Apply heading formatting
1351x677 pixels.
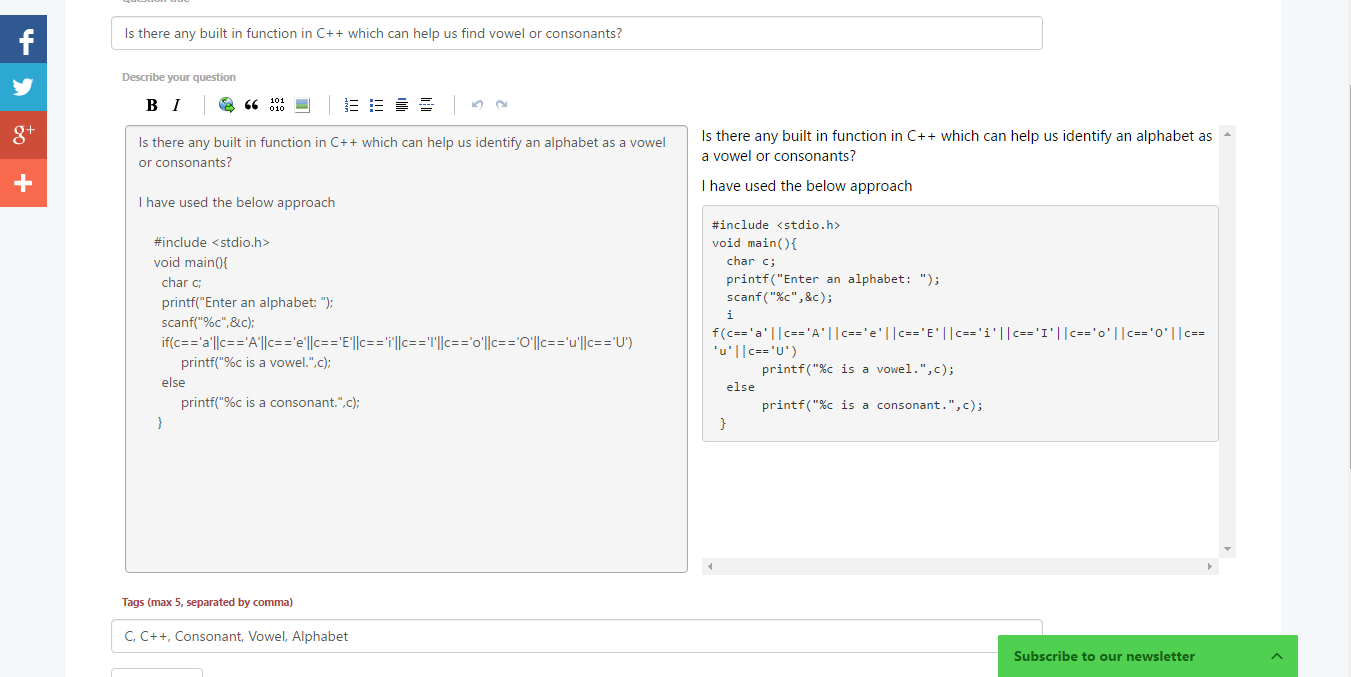(402, 105)
